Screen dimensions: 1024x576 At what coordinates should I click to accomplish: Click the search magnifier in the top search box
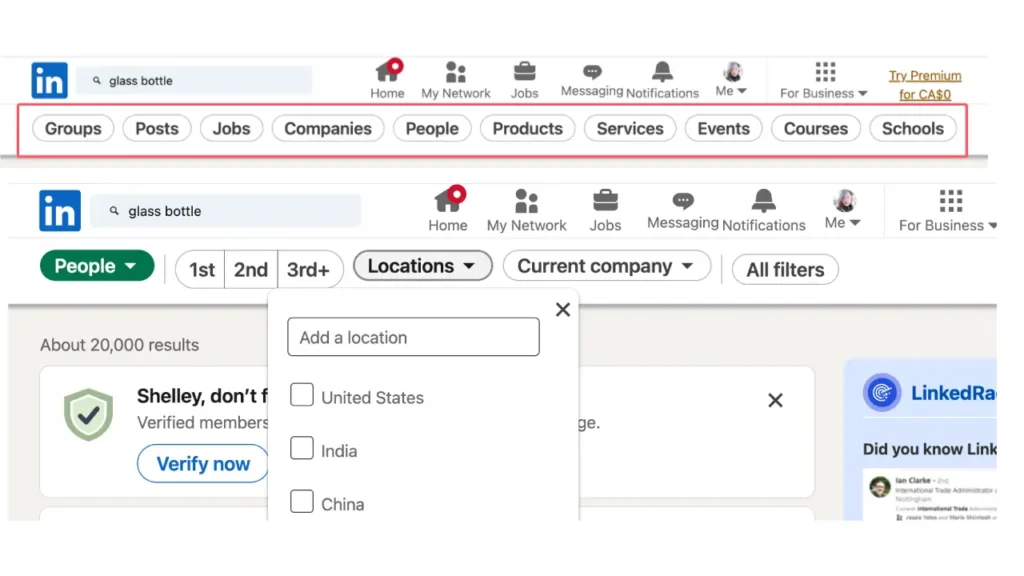click(x=97, y=80)
